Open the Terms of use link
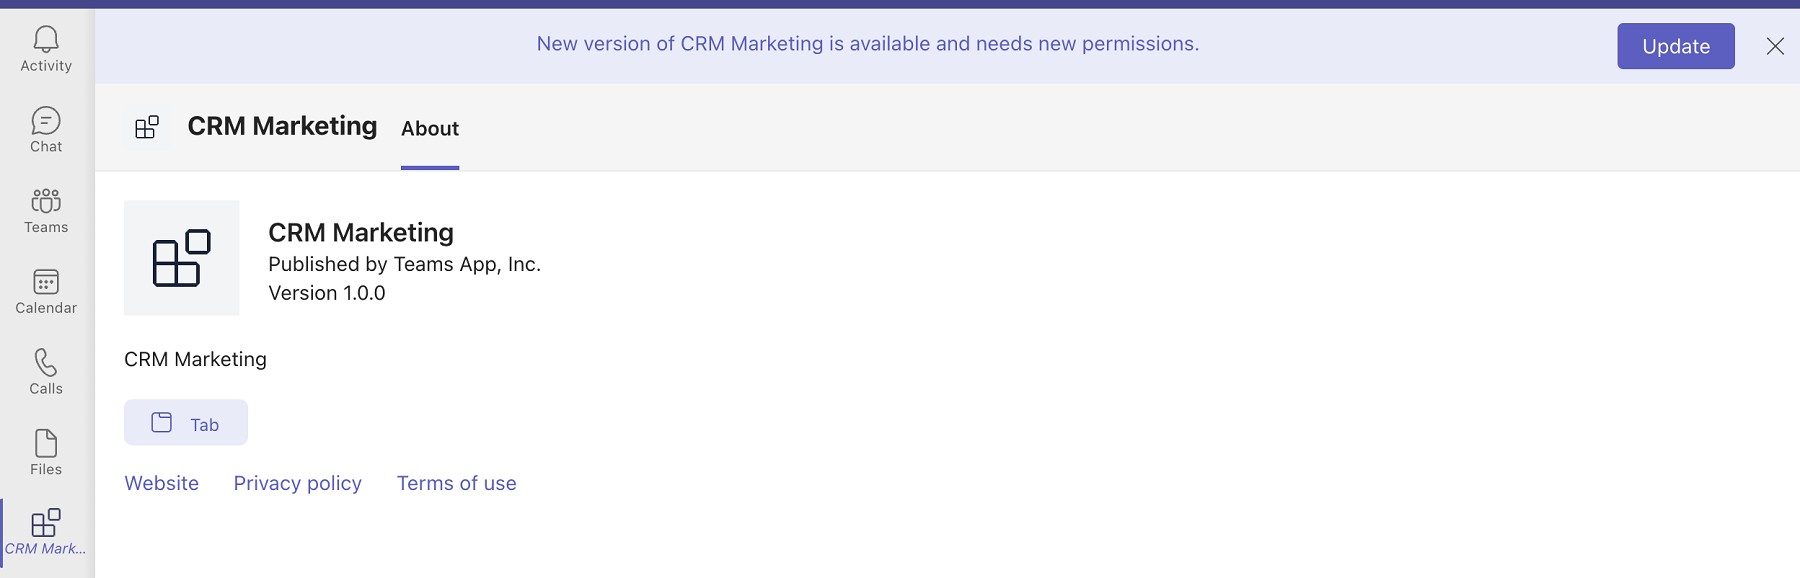1800x578 pixels. click(457, 483)
